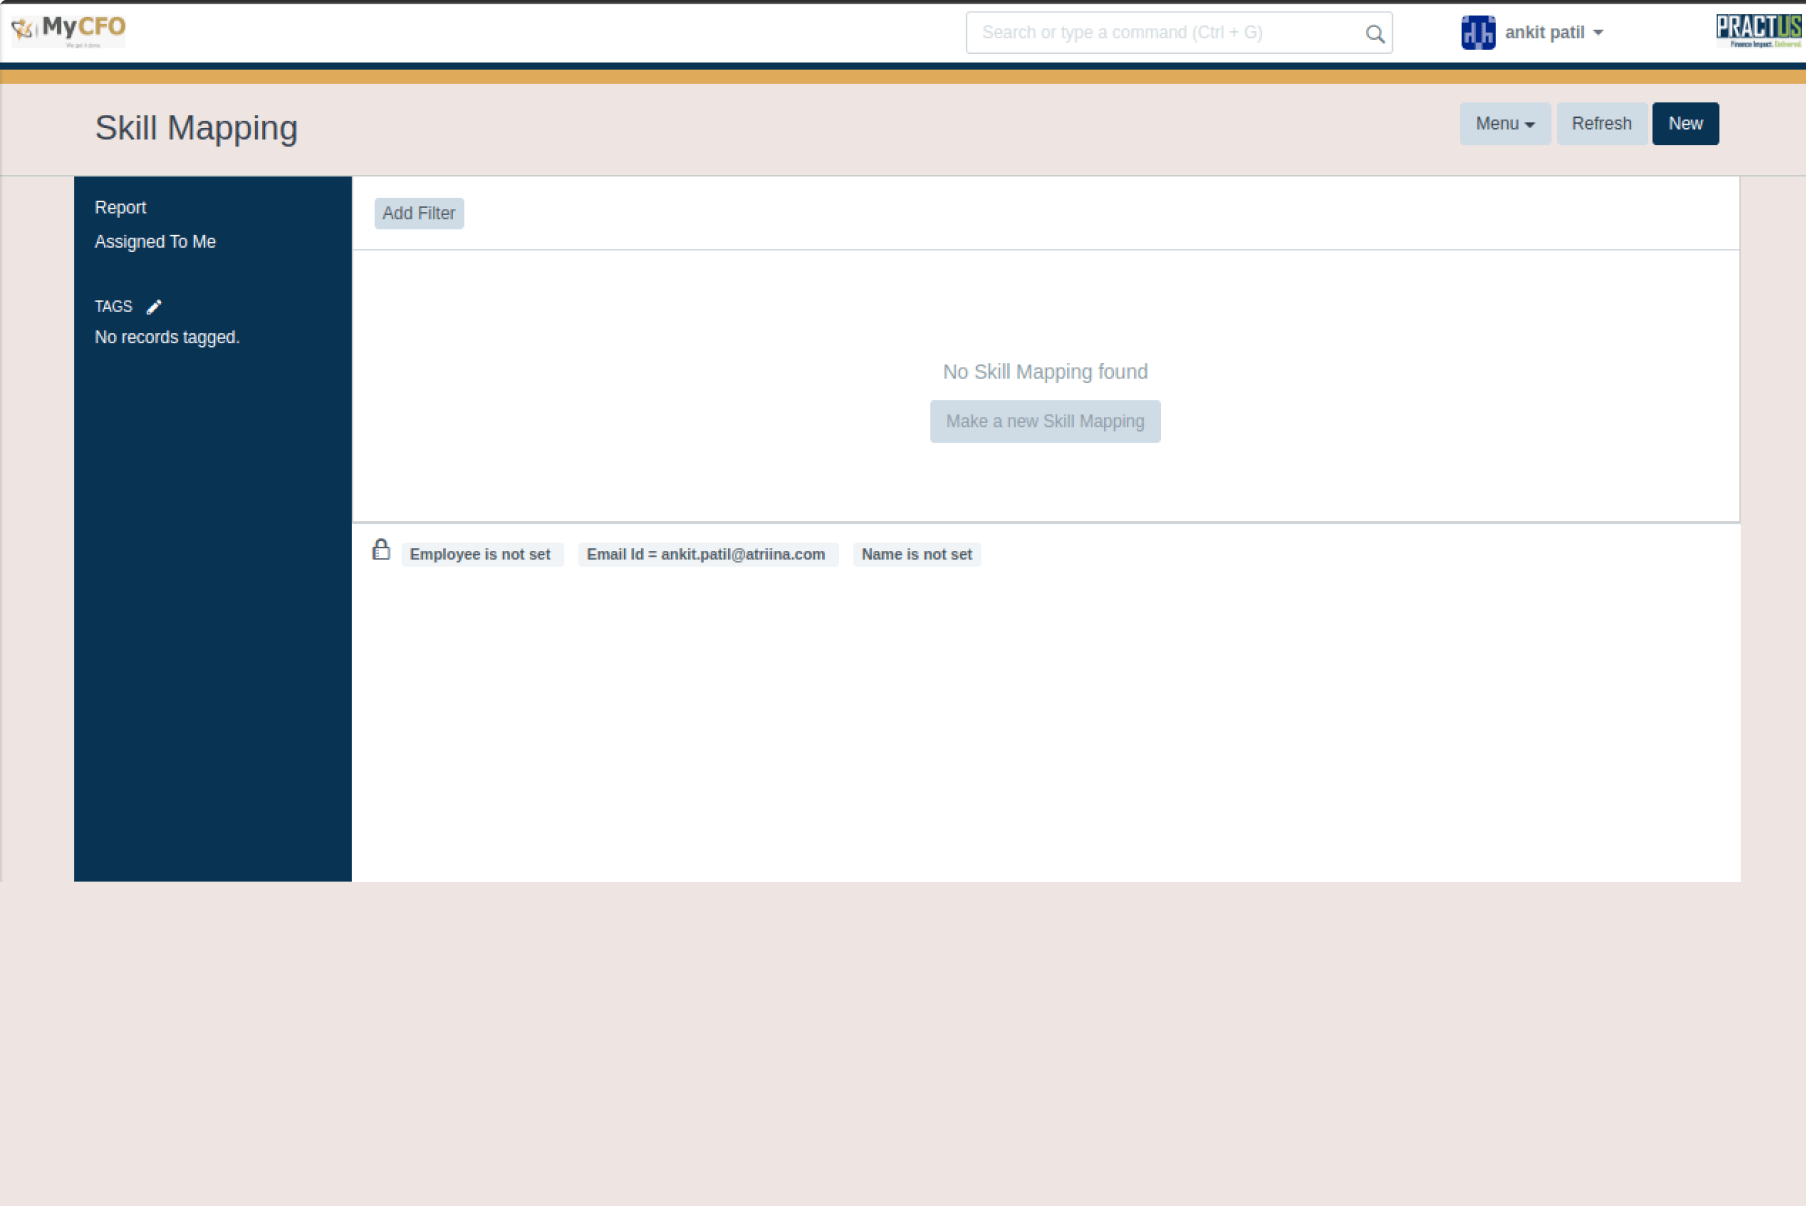The height and width of the screenshot is (1206, 1806).
Task: Expand the Menu dropdown
Action: [x=1504, y=124]
